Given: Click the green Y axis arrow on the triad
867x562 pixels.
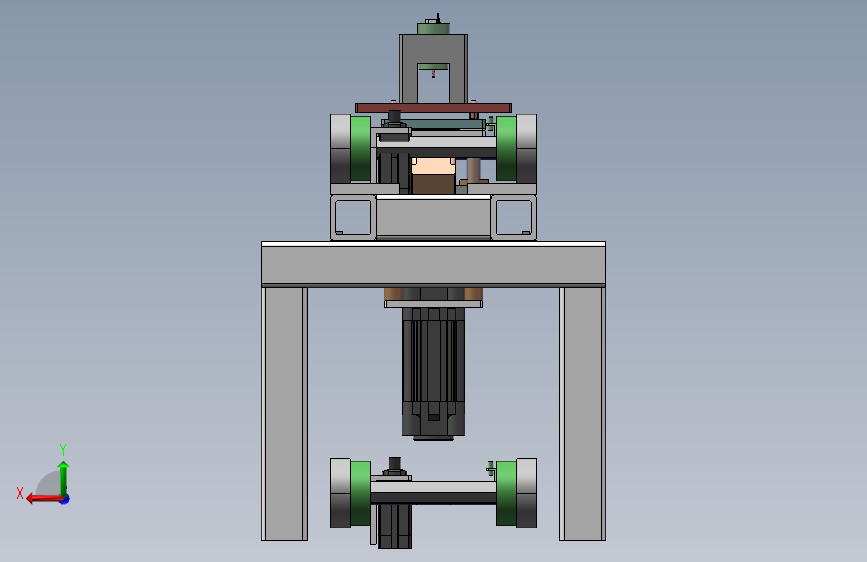Looking at the screenshot, I should 64,479.
